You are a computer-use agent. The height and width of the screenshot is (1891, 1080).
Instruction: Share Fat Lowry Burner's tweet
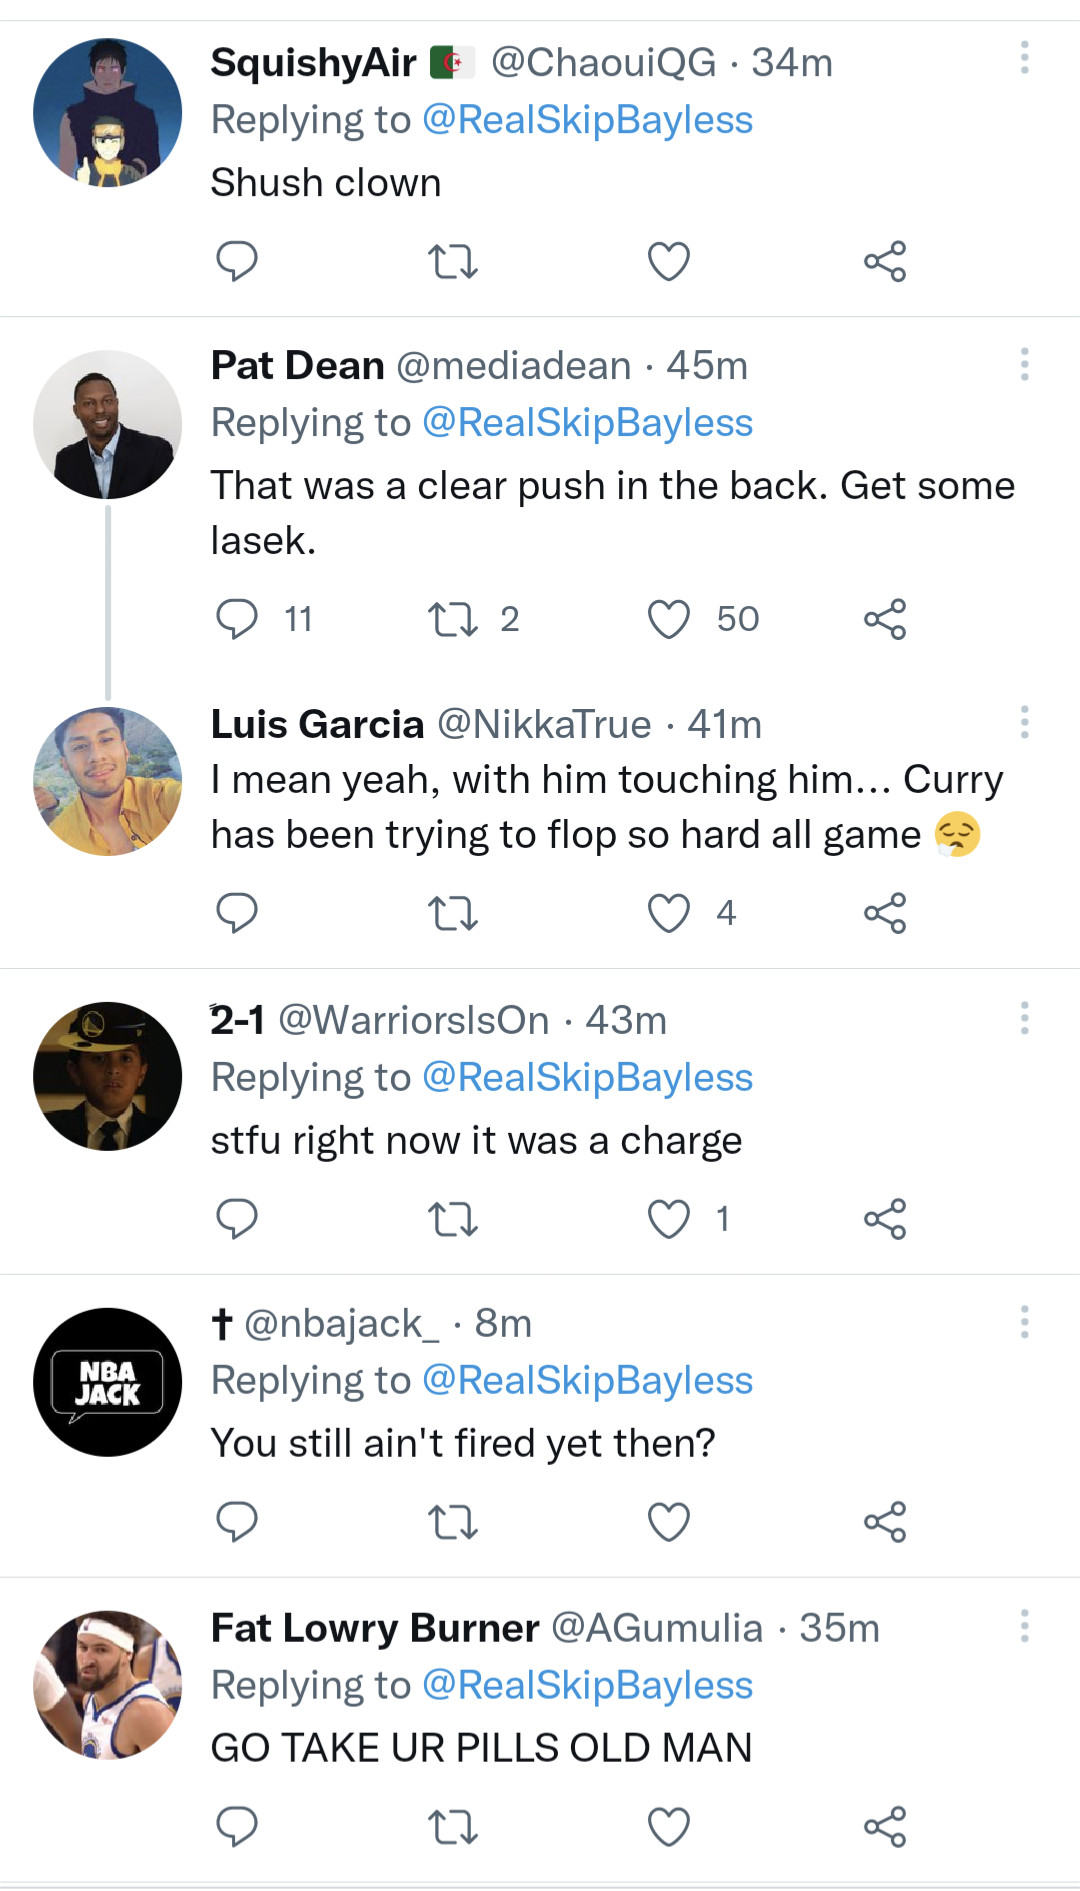(x=885, y=1827)
